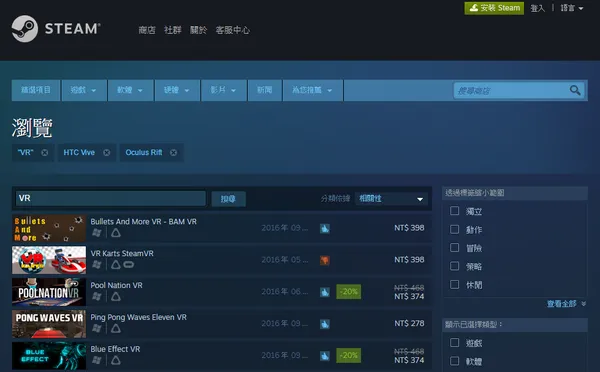
Task: Check the 休閒 tag checkbox
Action: (x=454, y=284)
